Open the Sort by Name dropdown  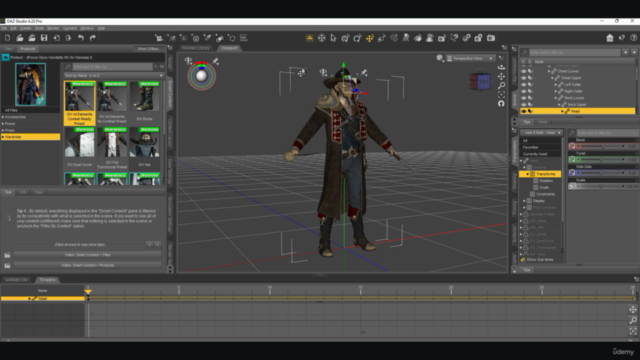pos(114,76)
